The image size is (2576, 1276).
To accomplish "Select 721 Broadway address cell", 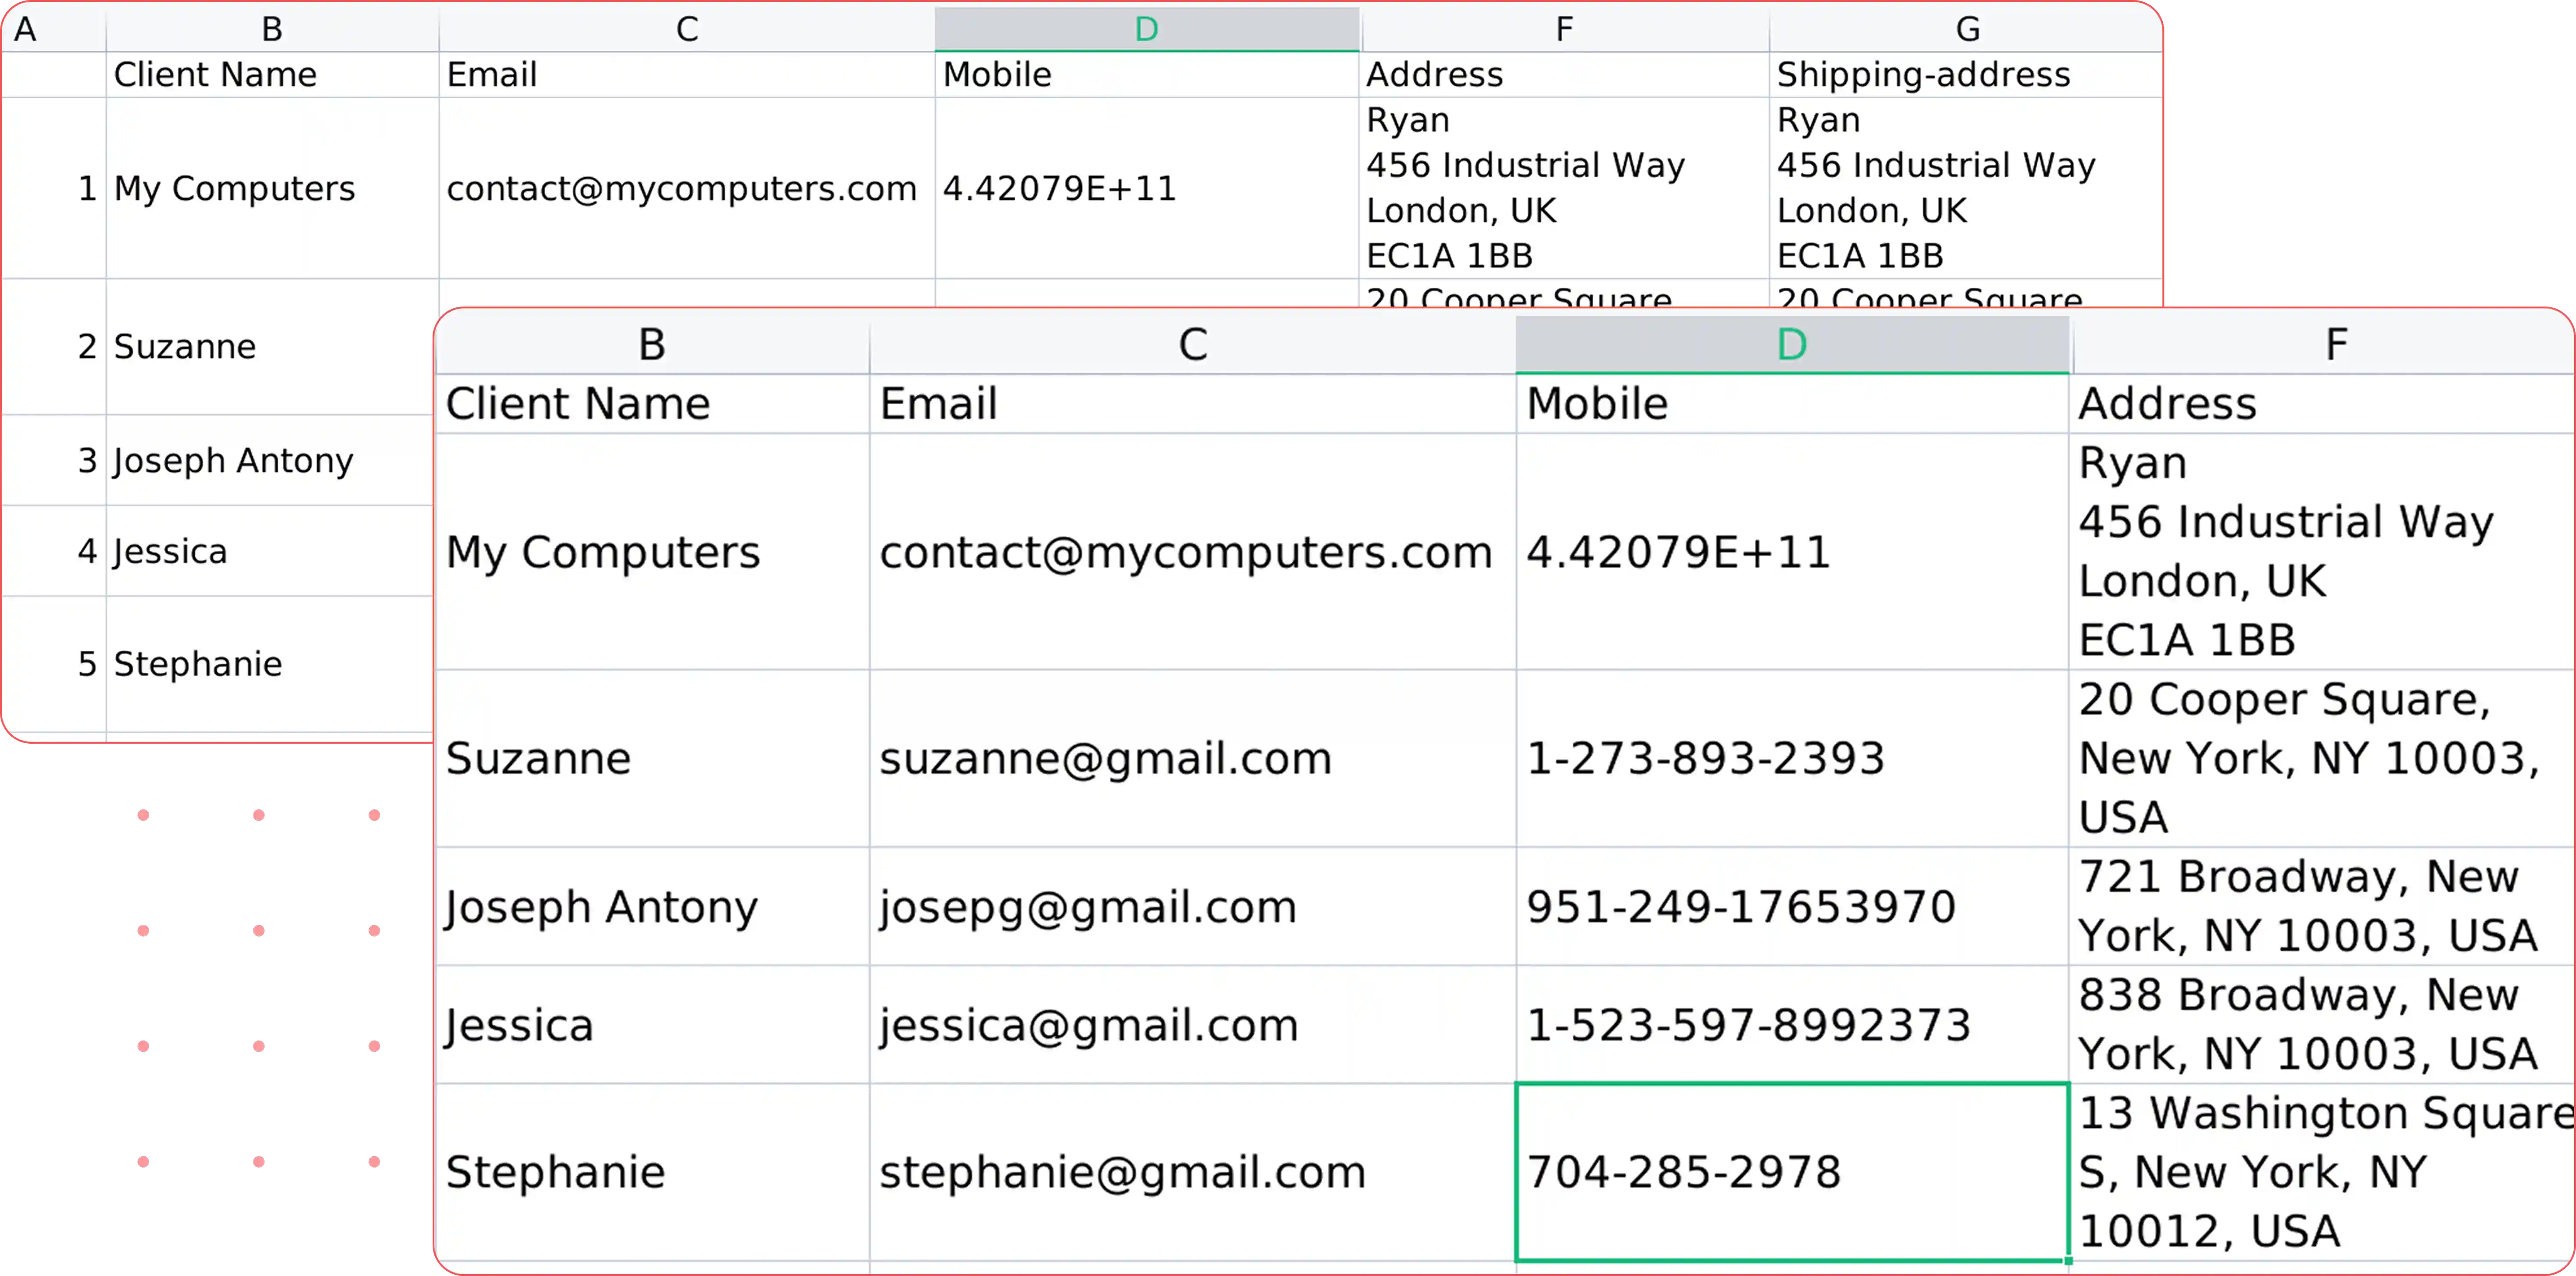I will [x=2322, y=906].
